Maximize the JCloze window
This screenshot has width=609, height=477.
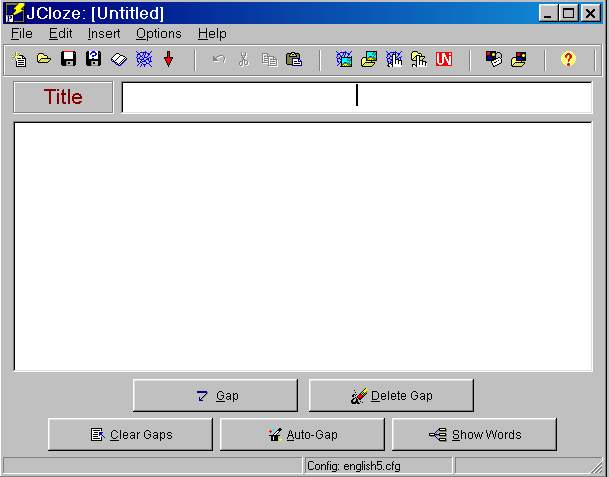pos(568,14)
